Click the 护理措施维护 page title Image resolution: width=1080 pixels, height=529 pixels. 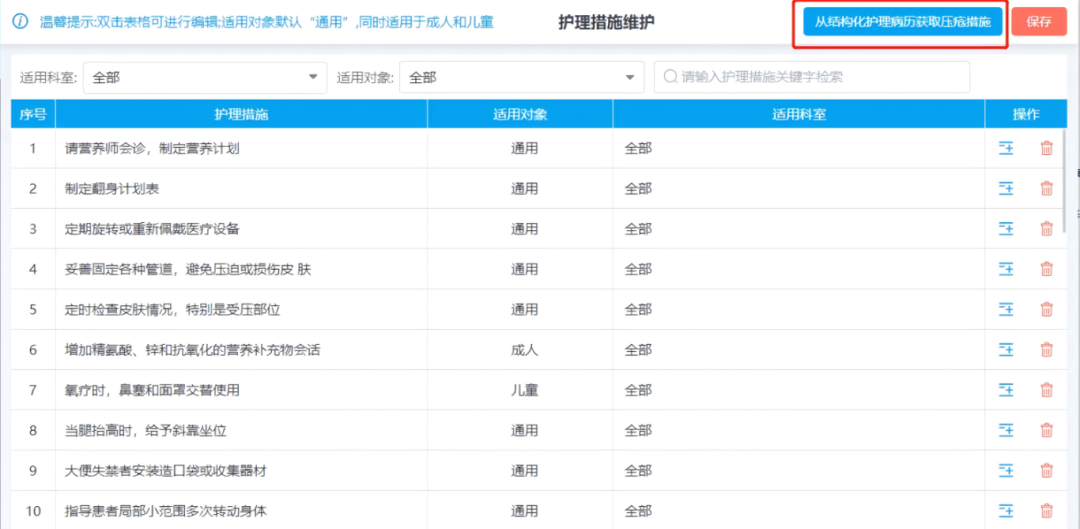coord(606,22)
